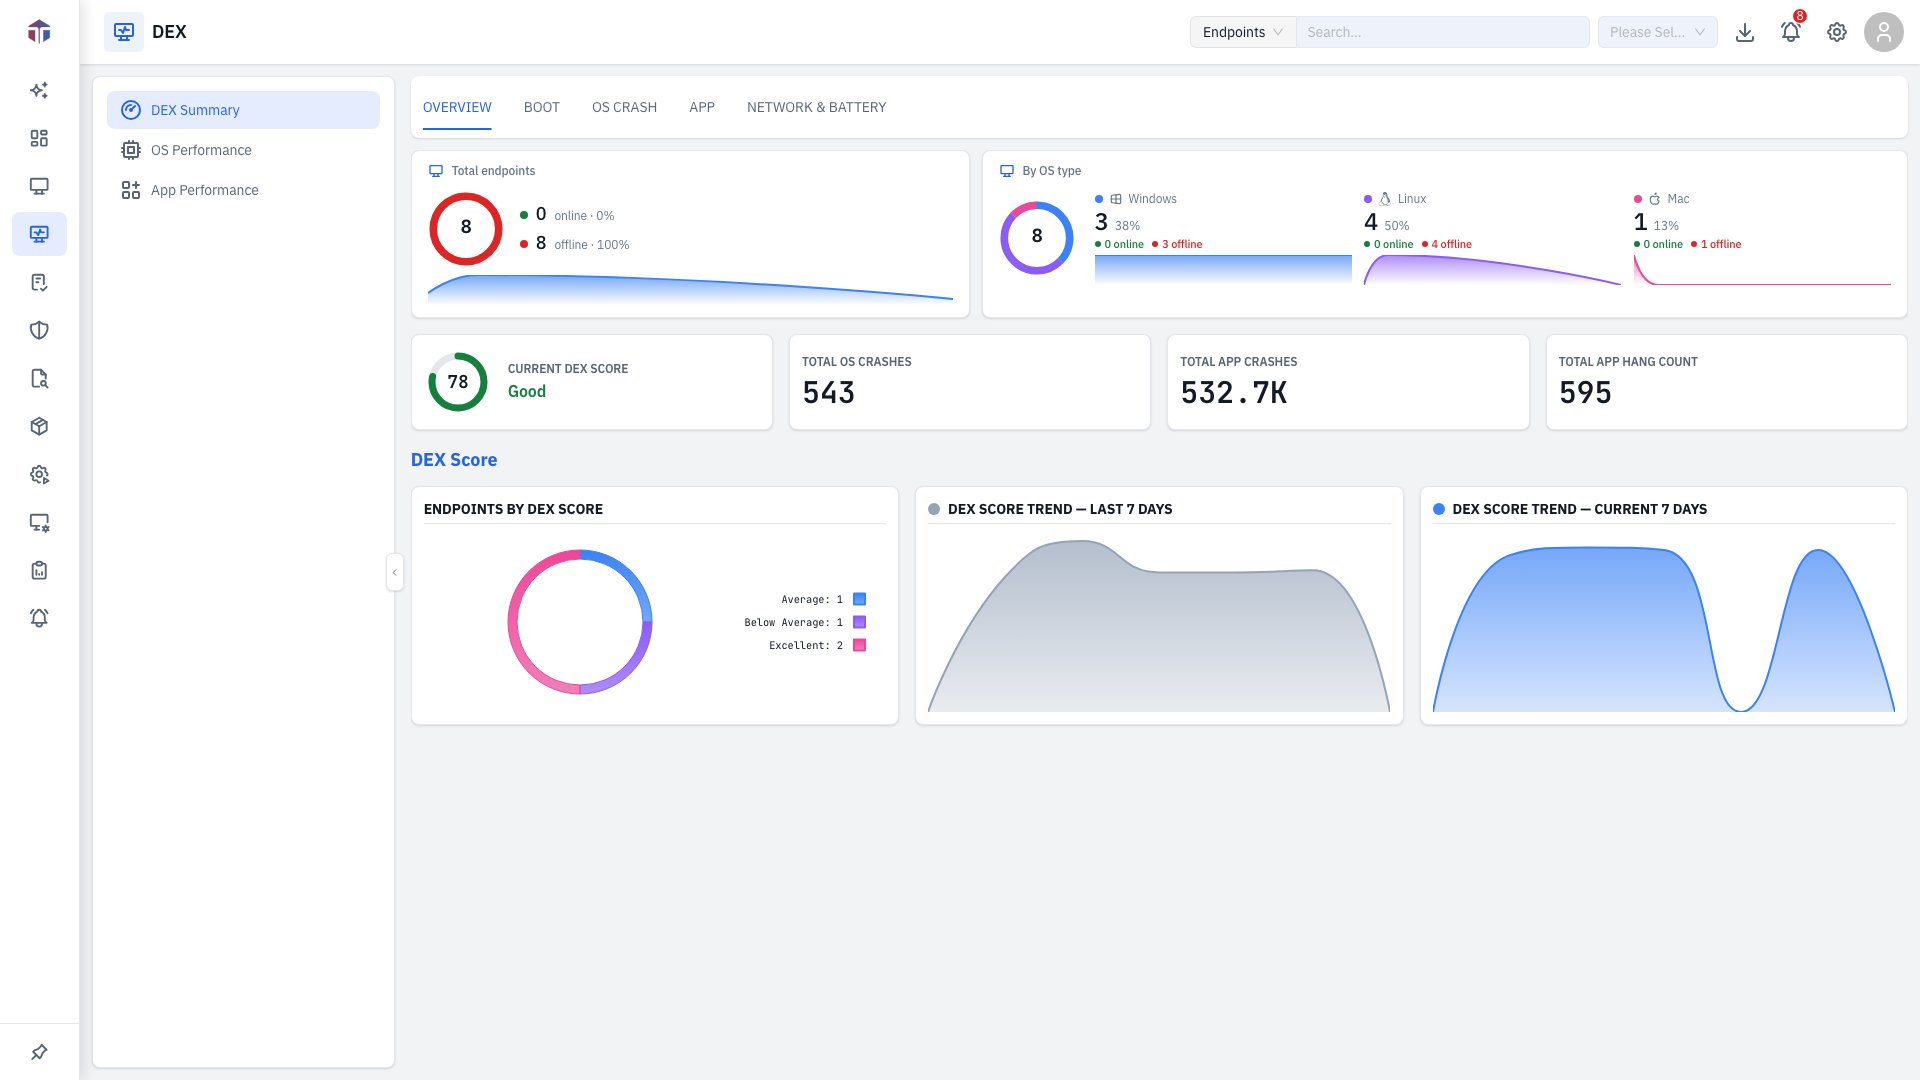Click the DEX Summary gauge icon

click(131, 110)
